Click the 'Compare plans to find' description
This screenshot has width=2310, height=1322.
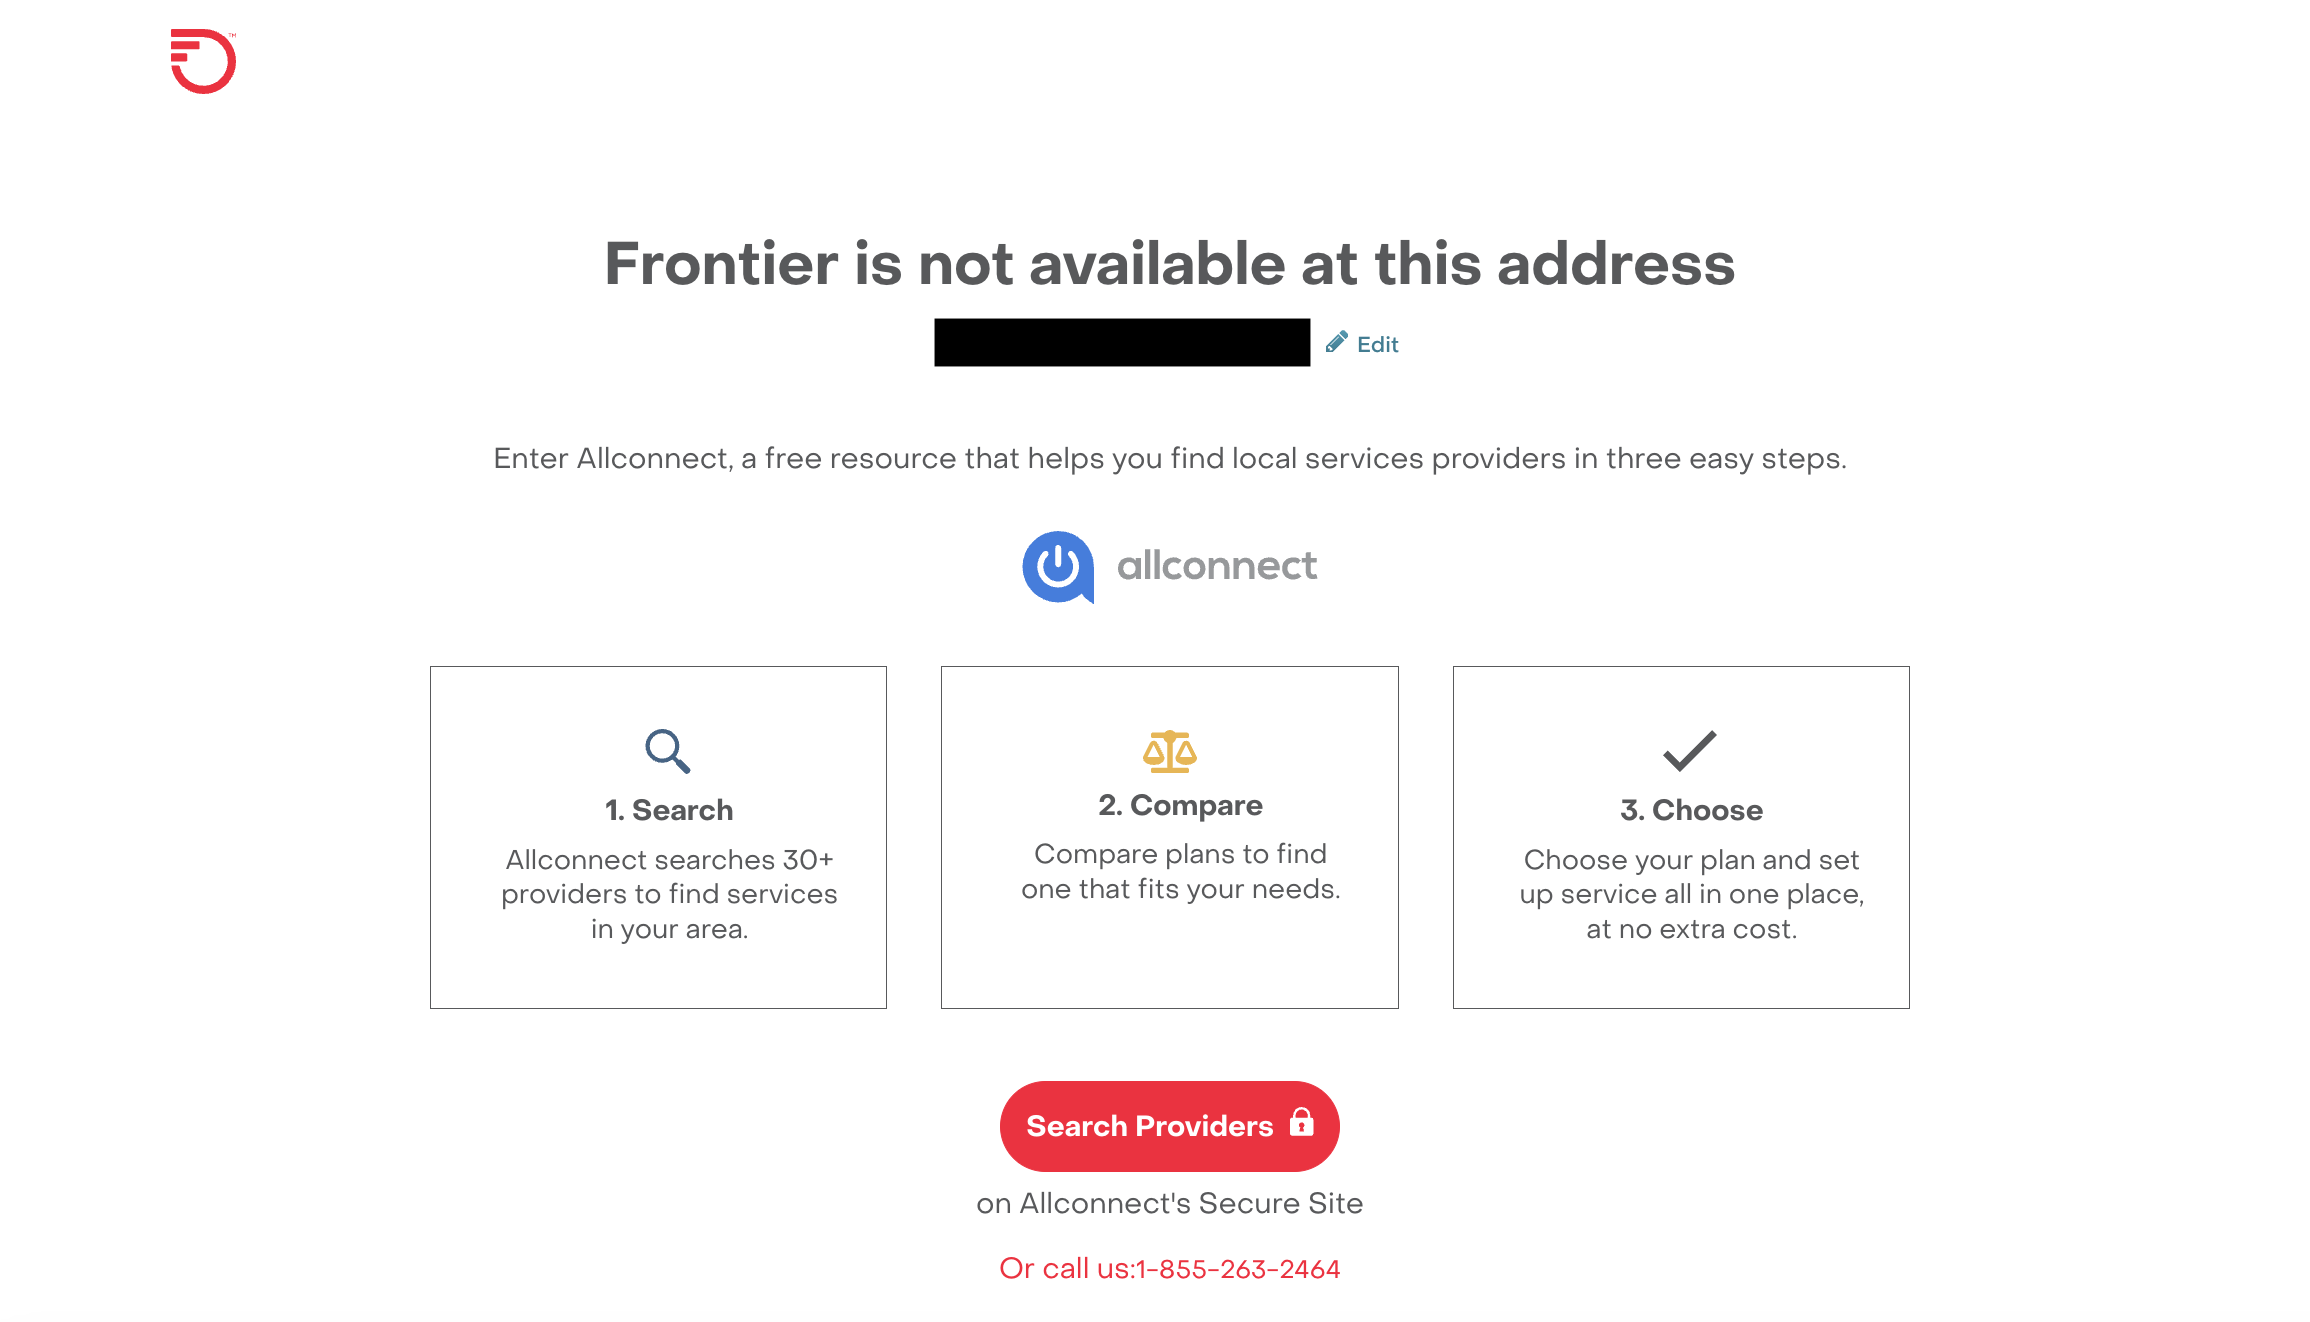[x=1180, y=871]
